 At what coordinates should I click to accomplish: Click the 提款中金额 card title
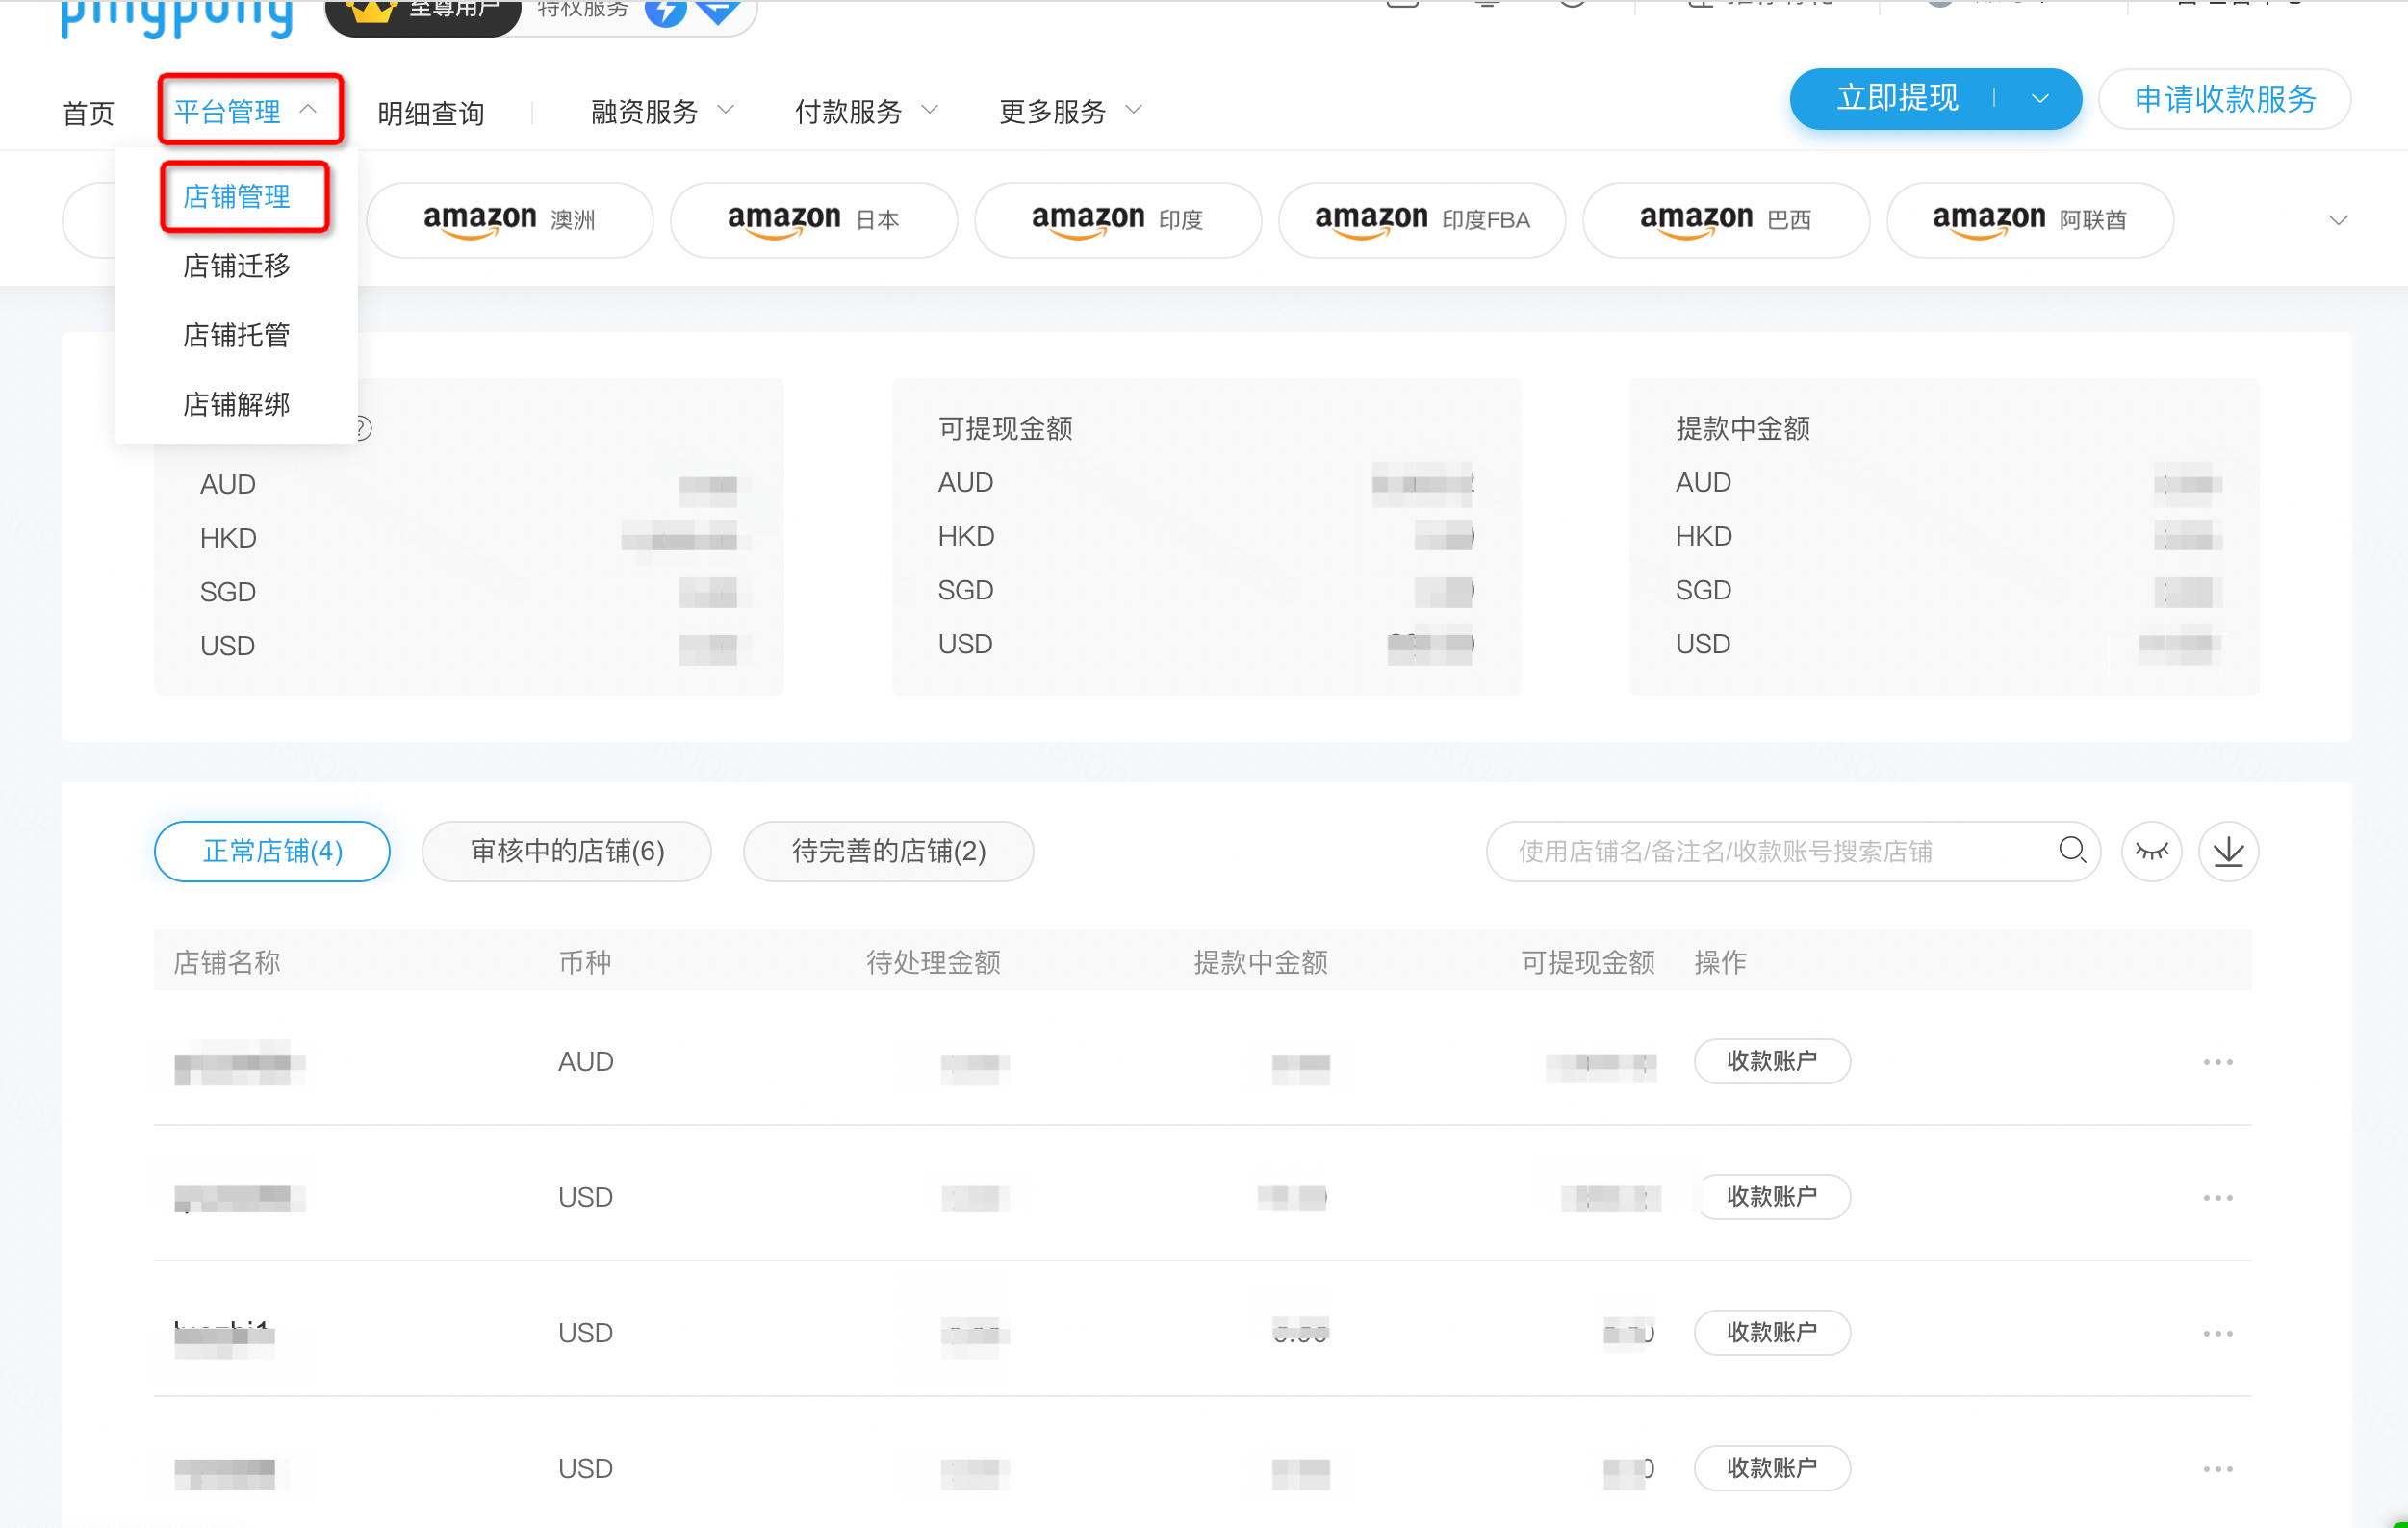click(1743, 429)
